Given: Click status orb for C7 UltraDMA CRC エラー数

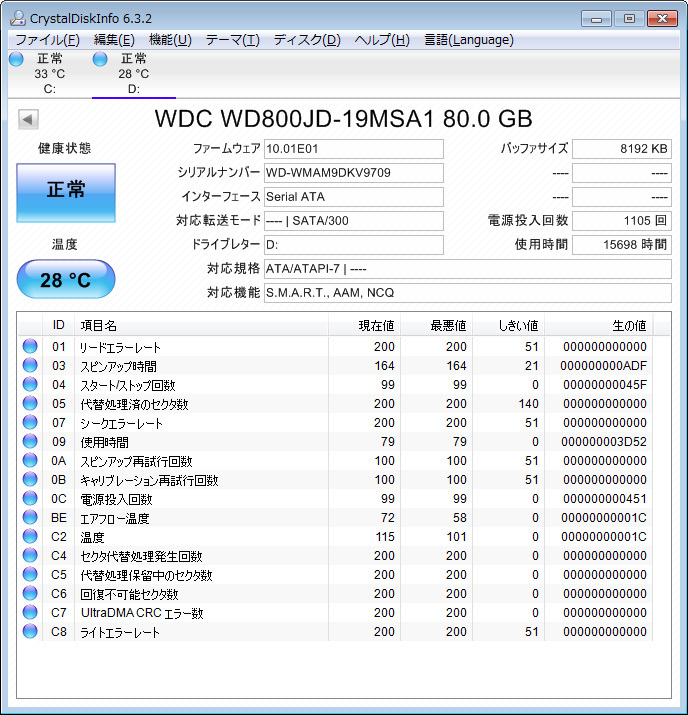Looking at the screenshot, I should (30, 612).
